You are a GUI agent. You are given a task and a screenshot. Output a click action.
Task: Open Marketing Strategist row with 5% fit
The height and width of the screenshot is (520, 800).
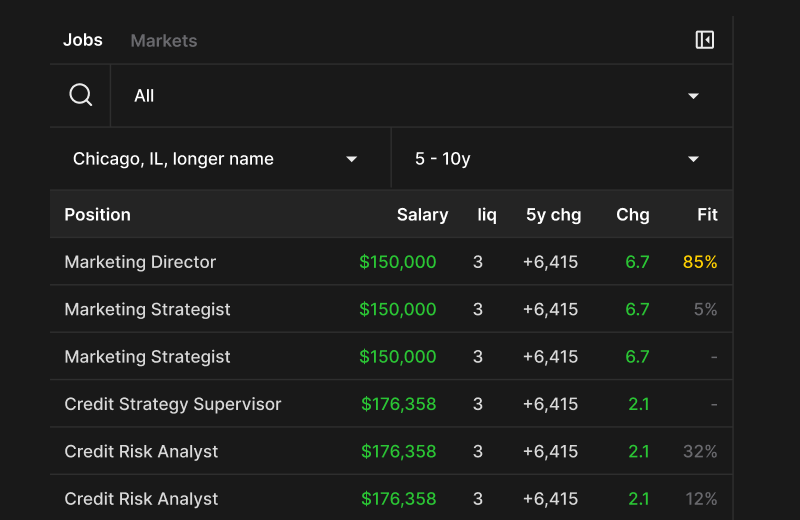coord(148,310)
